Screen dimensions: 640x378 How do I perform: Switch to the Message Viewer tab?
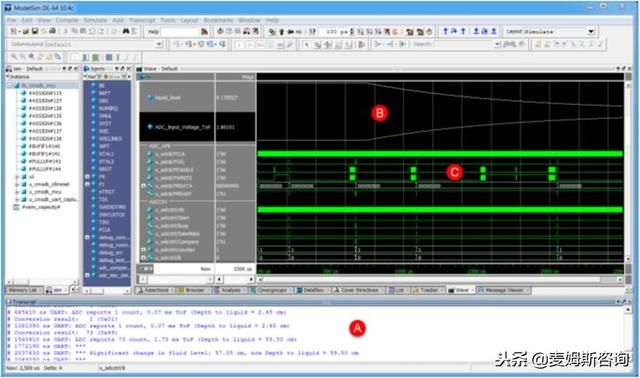pos(504,290)
